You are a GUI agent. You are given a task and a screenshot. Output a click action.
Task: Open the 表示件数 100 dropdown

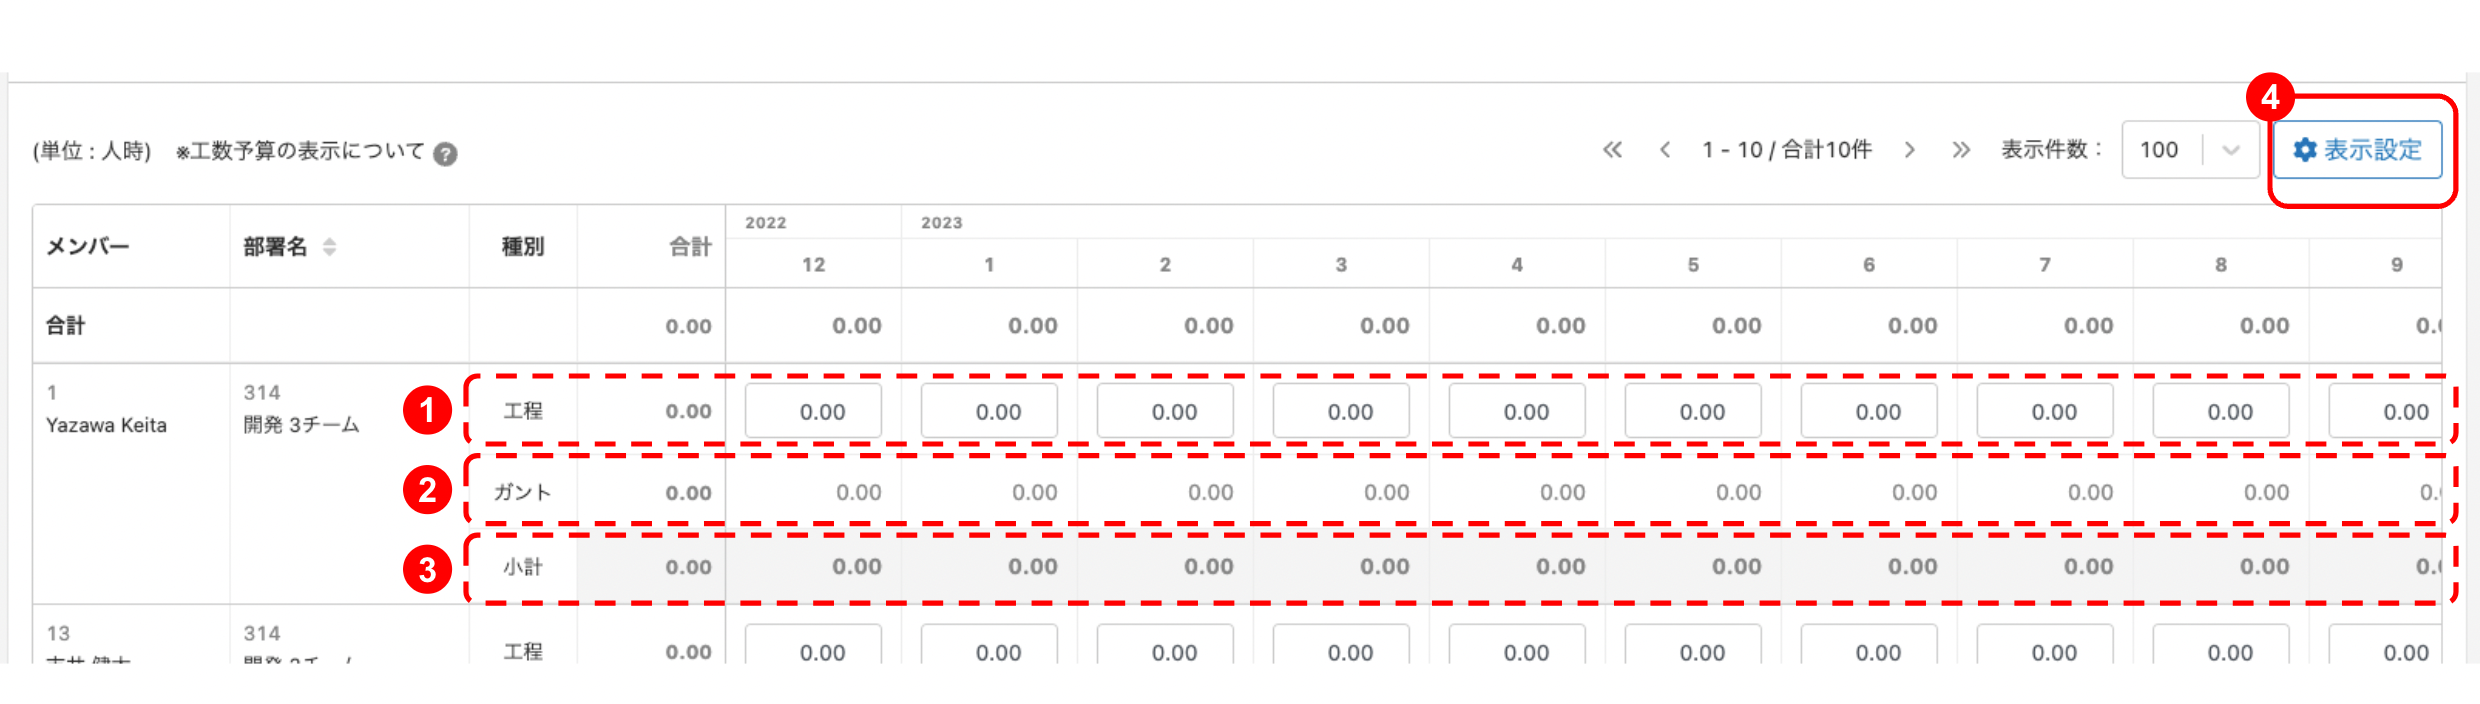[x=2190, y=150]
